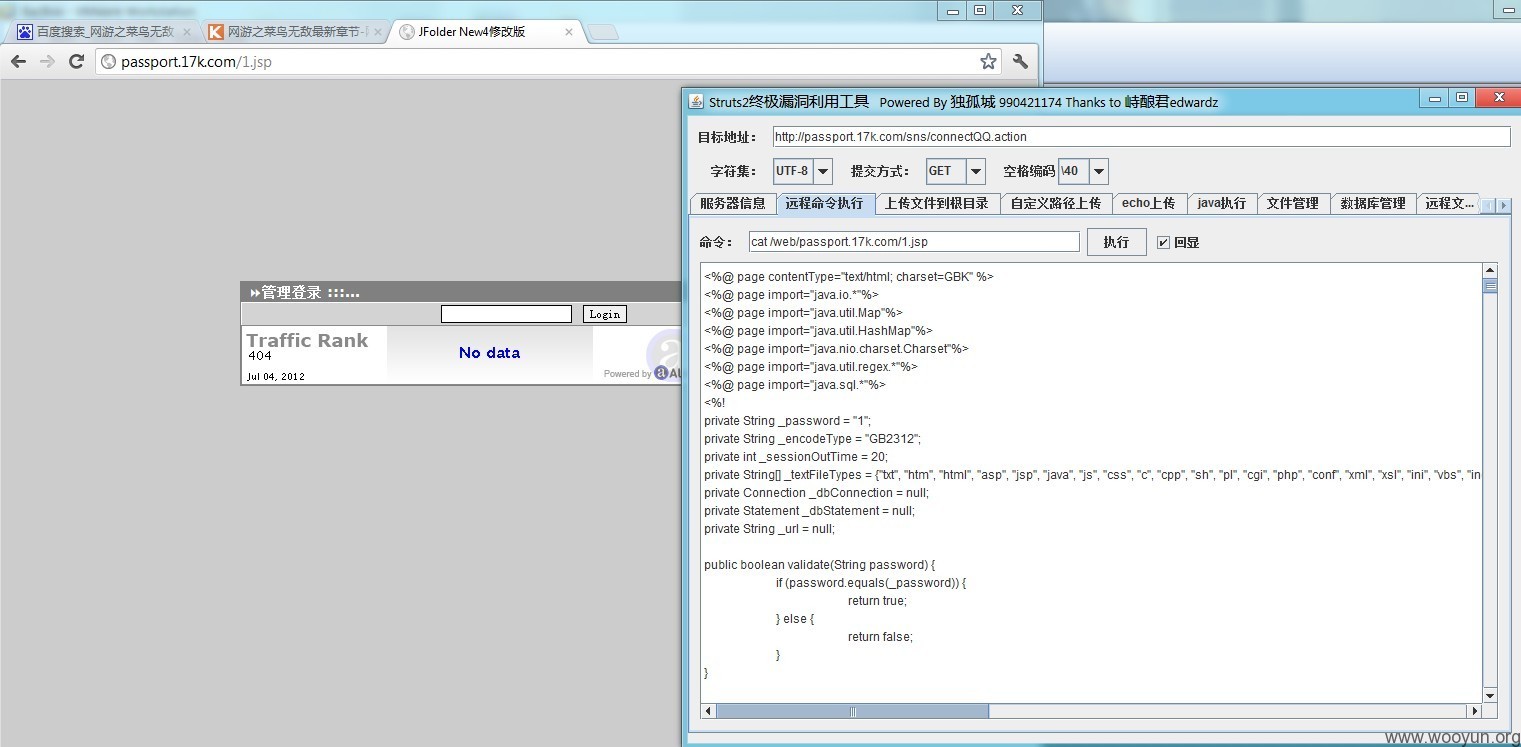Click the 'private String _encodeType' code line
Viewport: 1521px width, 747px height.
(812, 439)
